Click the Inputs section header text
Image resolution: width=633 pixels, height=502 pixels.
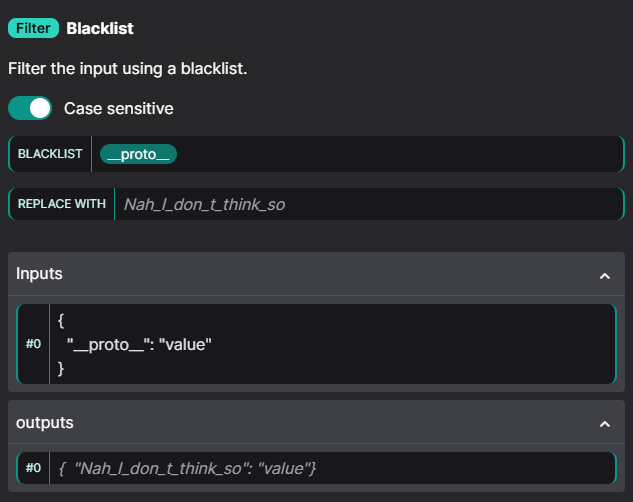coord(39,274)
